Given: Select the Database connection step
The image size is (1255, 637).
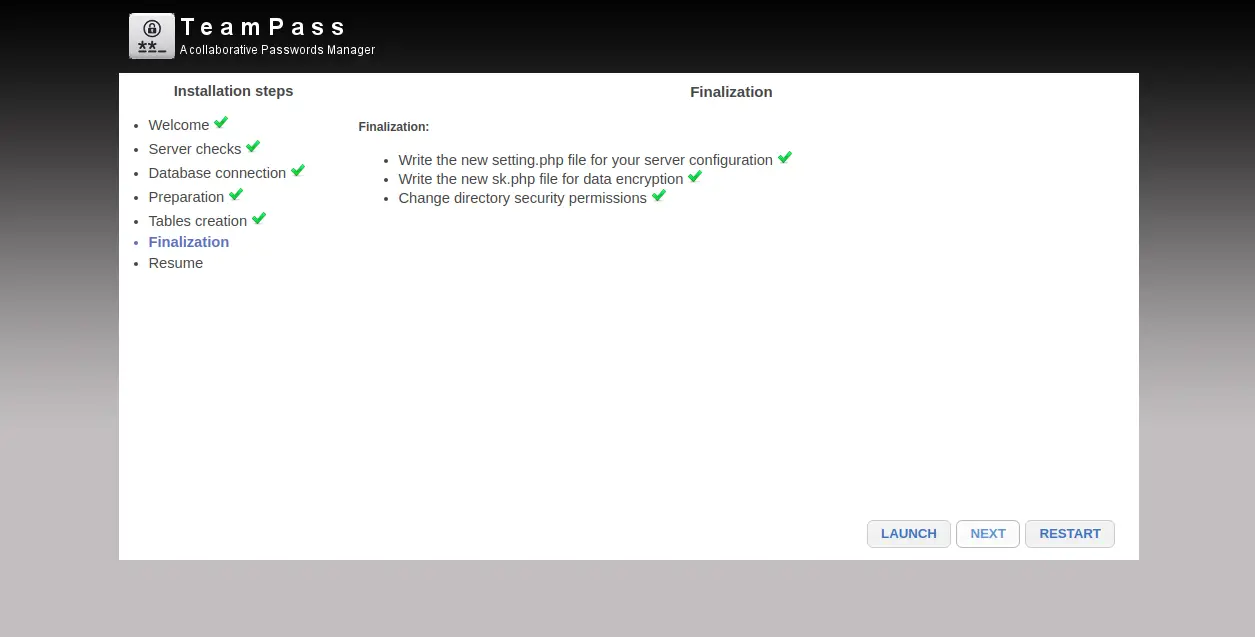Looking at the screenshot, I should click(x=217, y=173).
